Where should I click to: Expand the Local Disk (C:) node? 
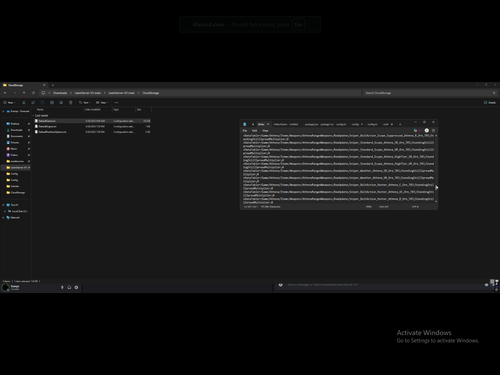[x=5, y=211]
